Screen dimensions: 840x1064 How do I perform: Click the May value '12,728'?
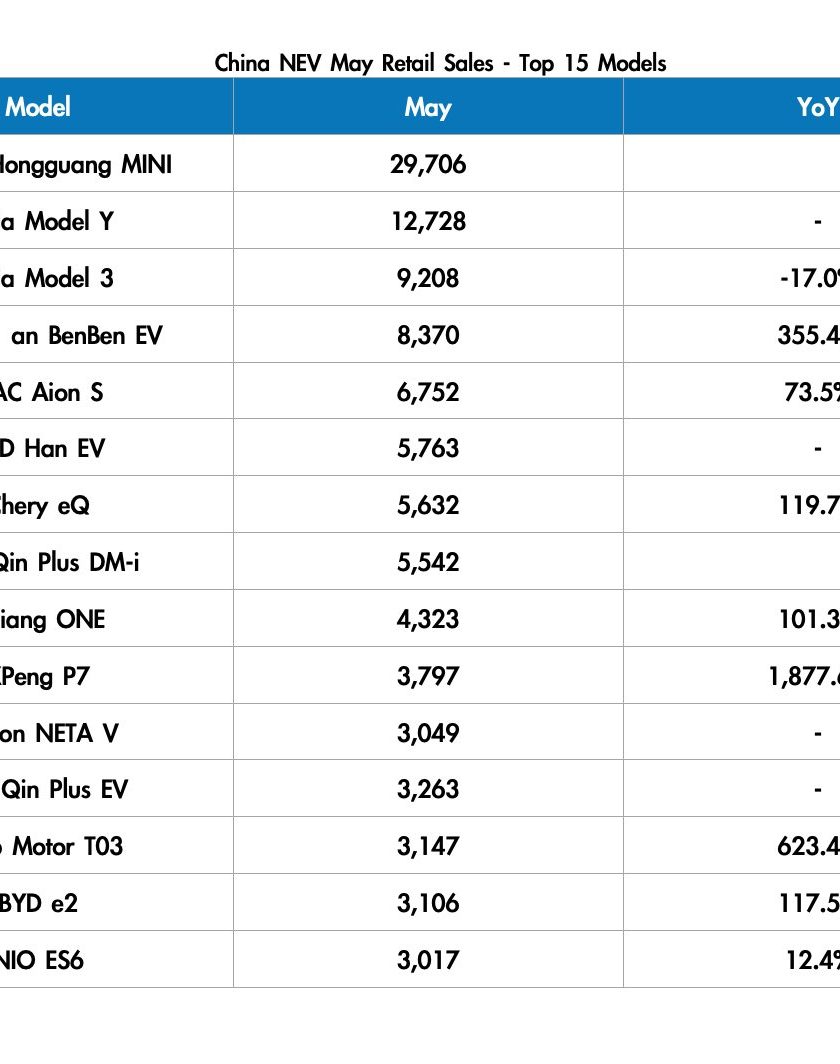click(428, 221)
